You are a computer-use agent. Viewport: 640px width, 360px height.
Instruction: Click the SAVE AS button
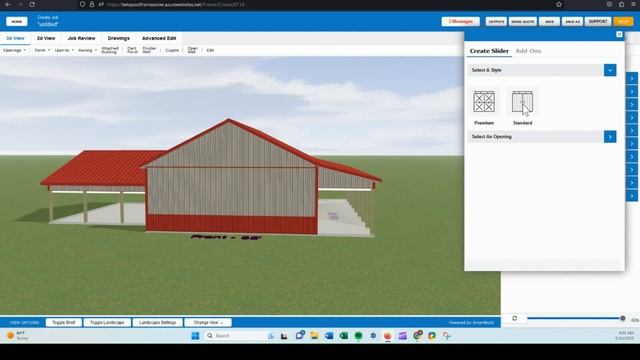572,21
